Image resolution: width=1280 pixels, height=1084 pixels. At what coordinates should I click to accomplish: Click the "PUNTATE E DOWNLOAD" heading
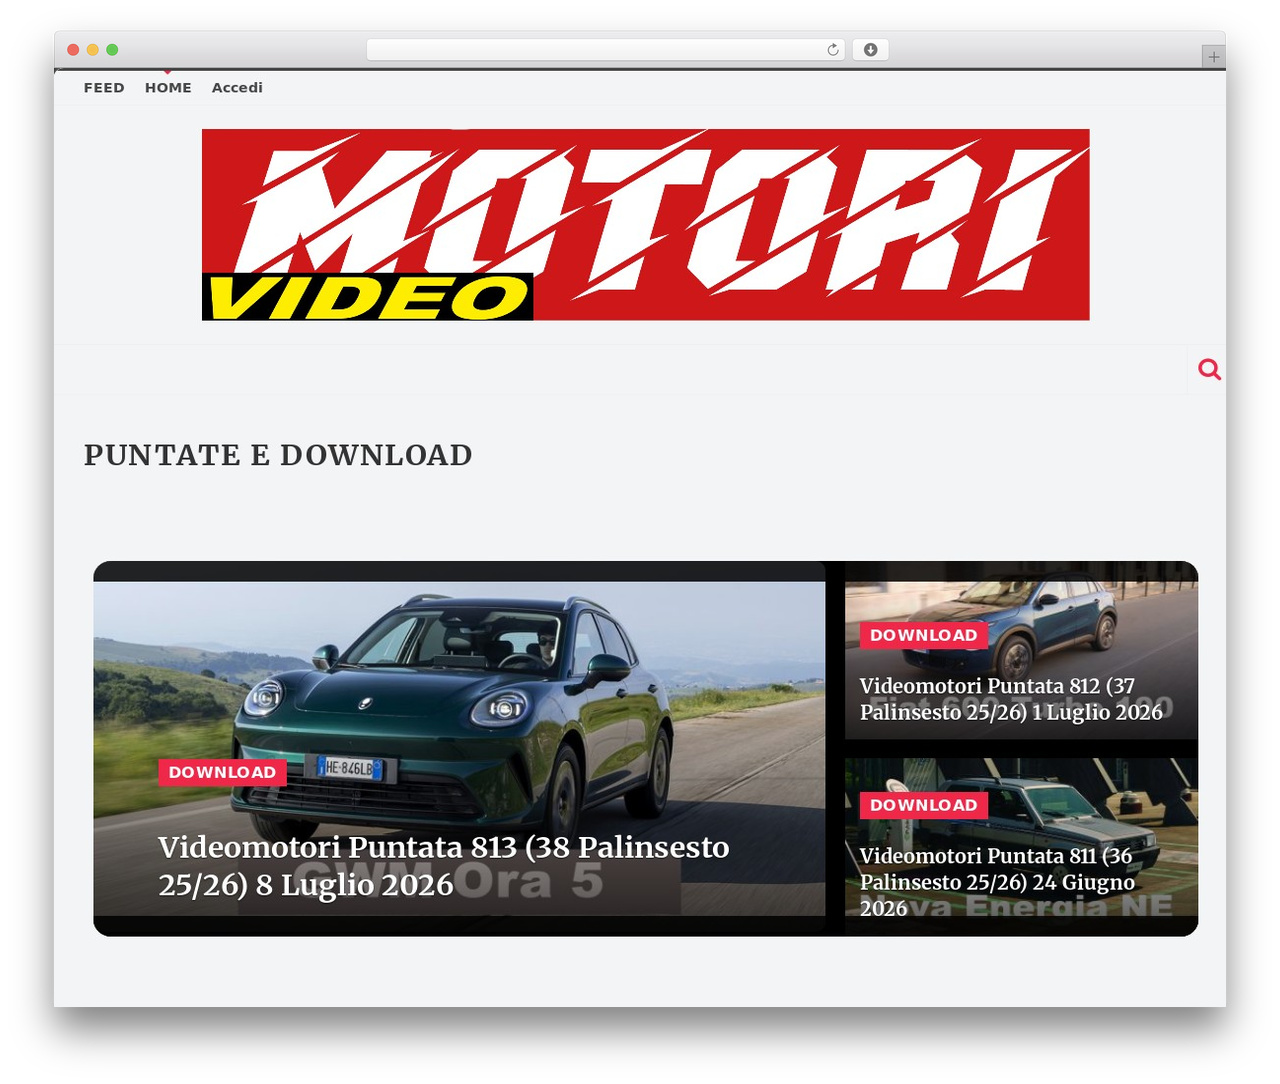click(278, 455)
